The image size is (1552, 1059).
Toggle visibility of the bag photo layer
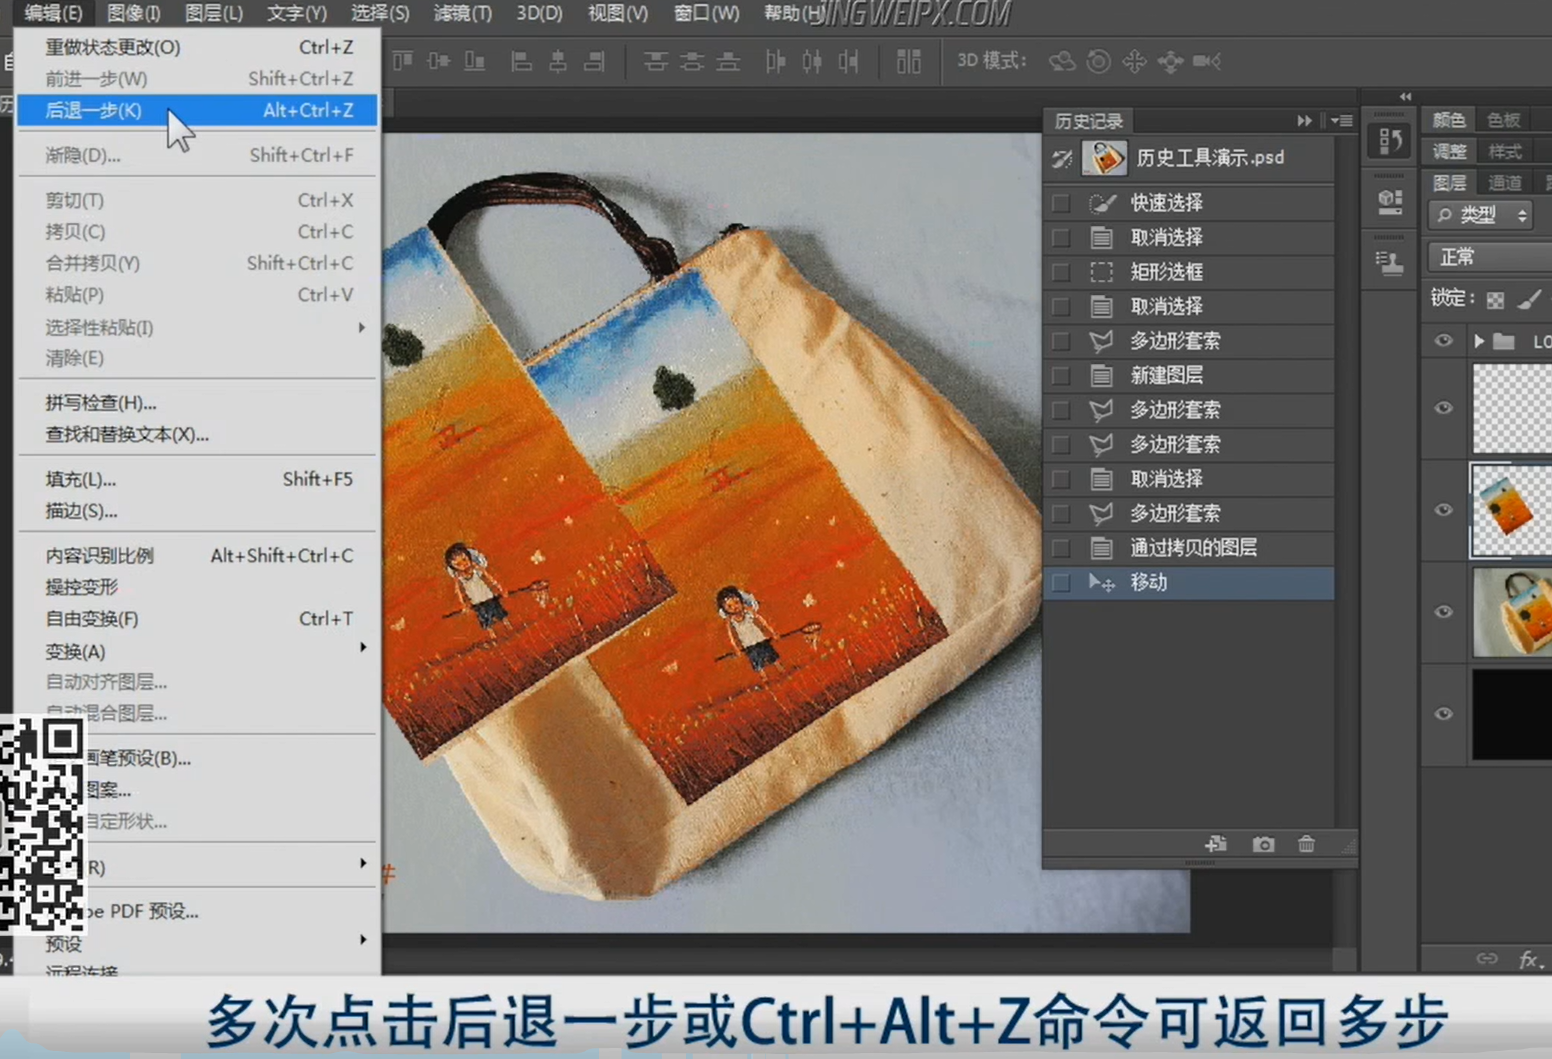[x=1443, y=612]
